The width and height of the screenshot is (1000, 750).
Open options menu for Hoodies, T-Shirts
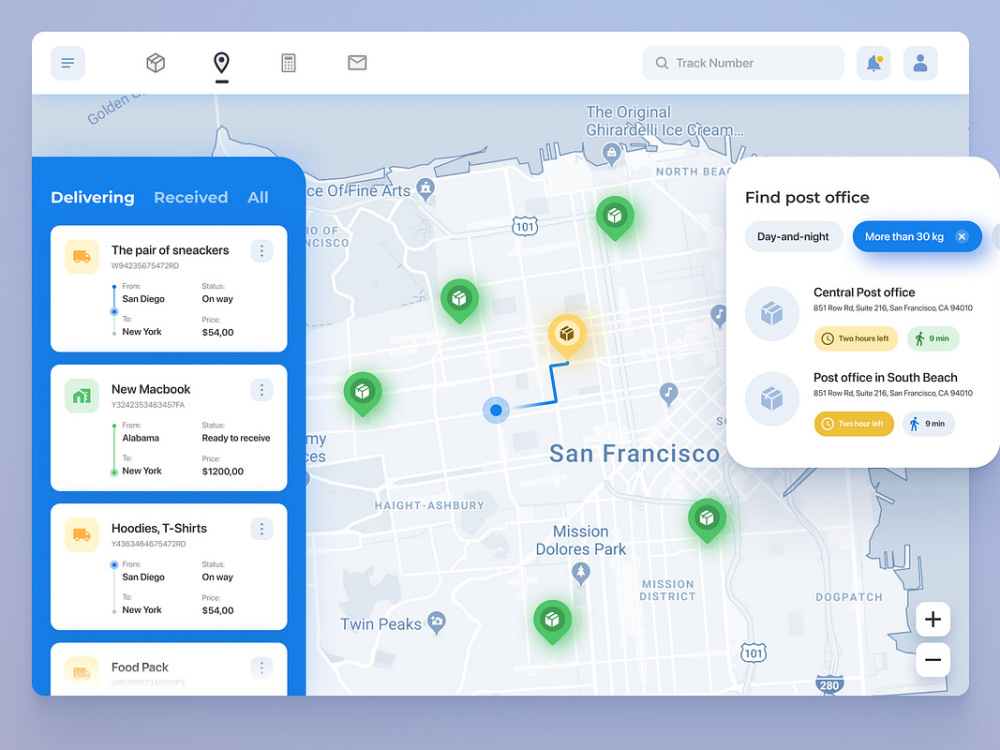point(261,529)
